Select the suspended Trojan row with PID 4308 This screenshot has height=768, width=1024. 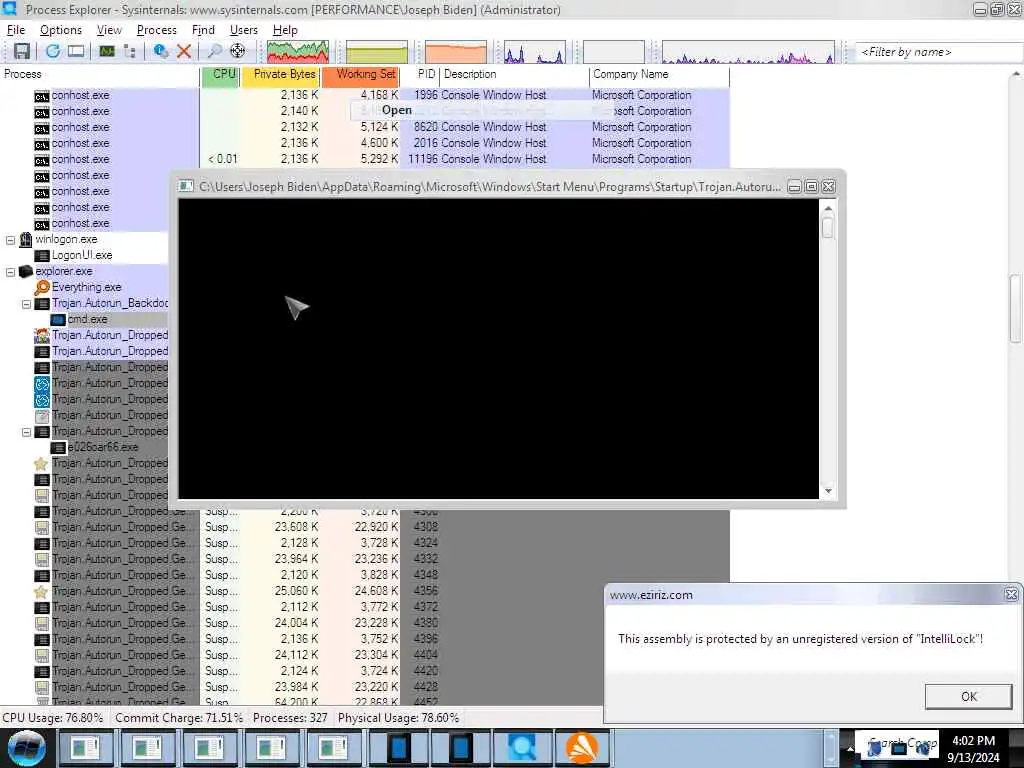(364, 527)
